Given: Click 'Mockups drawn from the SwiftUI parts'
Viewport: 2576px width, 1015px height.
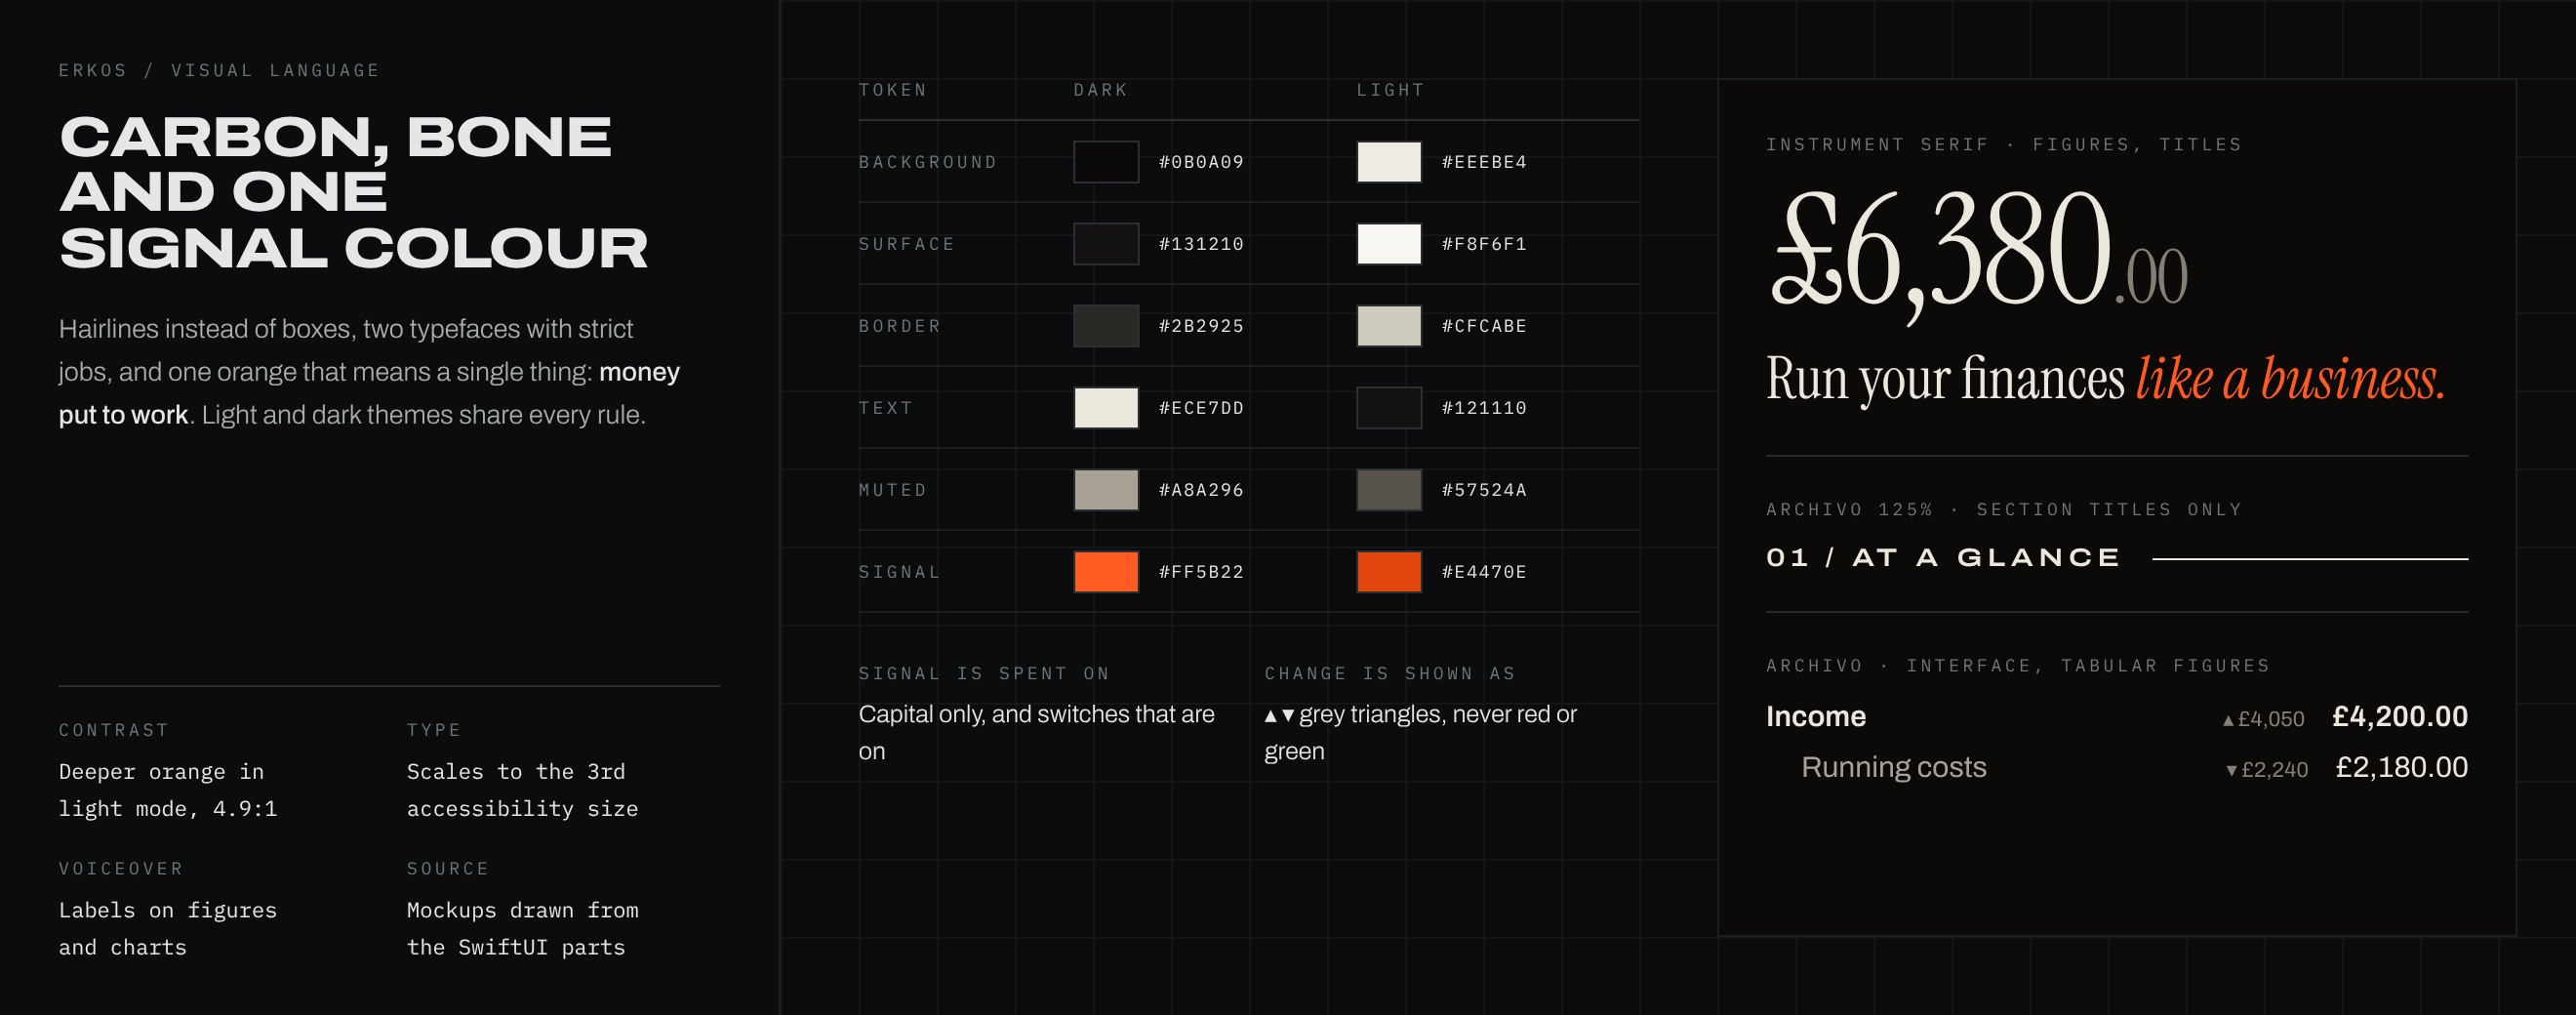Looking at the screenshot, I should (x=522, y=929).
